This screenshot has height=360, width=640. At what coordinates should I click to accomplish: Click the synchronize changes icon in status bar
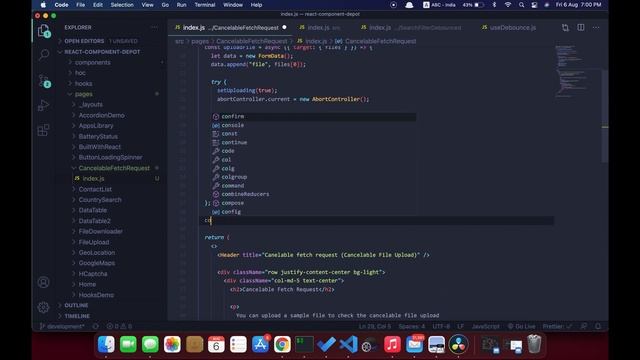(96, 326)
